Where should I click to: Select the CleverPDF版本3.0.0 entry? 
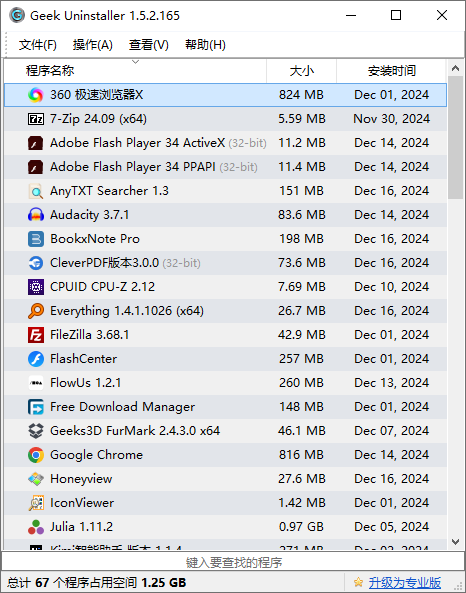(104, 263)
